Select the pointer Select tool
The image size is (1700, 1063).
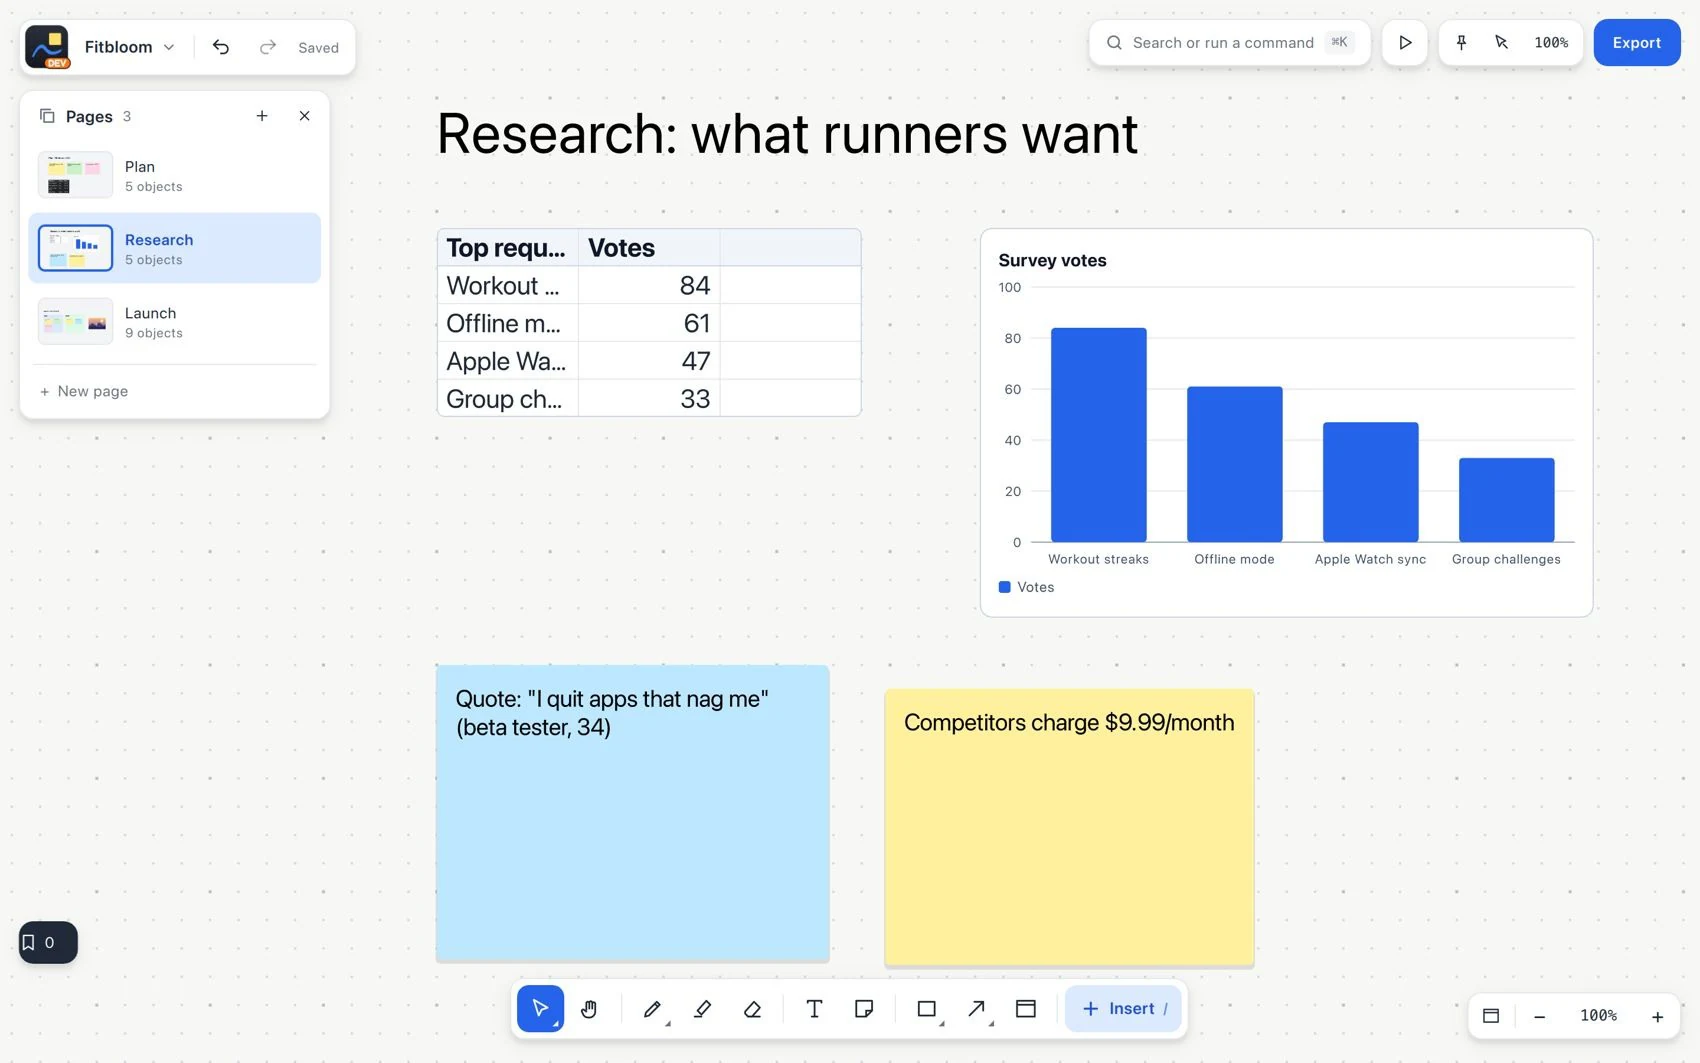[540, 1008]
